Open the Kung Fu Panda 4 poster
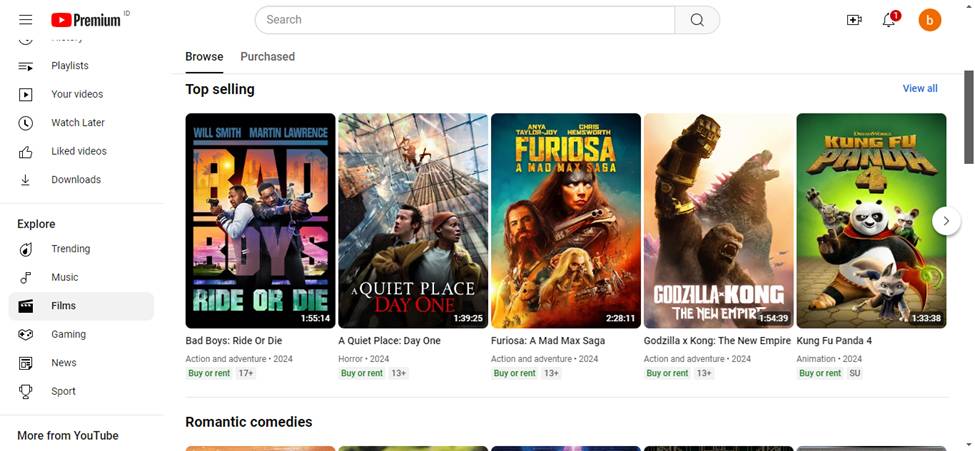 [871, 221]
